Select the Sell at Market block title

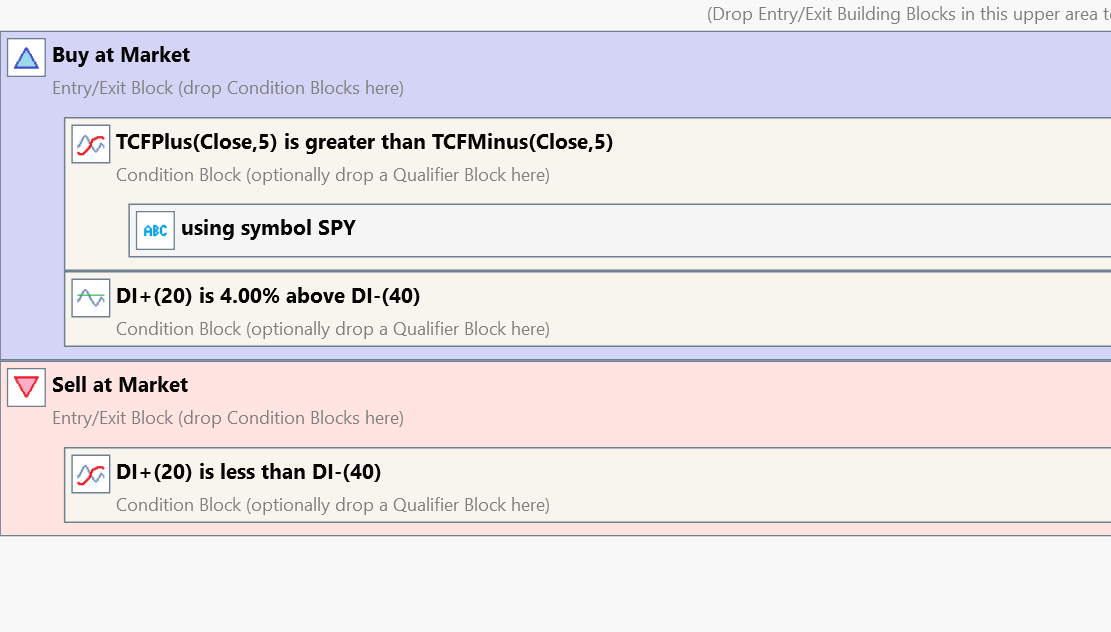pyautogui.click(x=120, y=385)
